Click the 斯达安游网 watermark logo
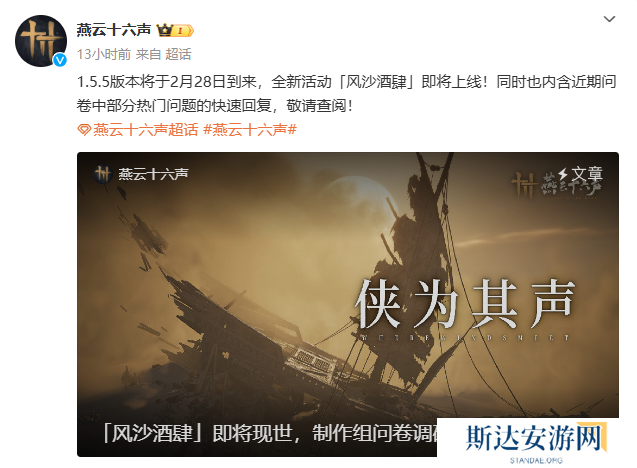The width and height of the screenshot is (637, 468). 536,438
